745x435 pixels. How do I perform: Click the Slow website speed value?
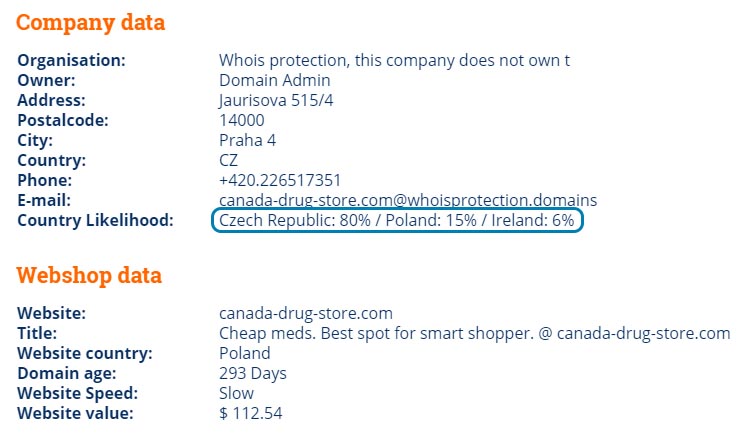[237, 393]
